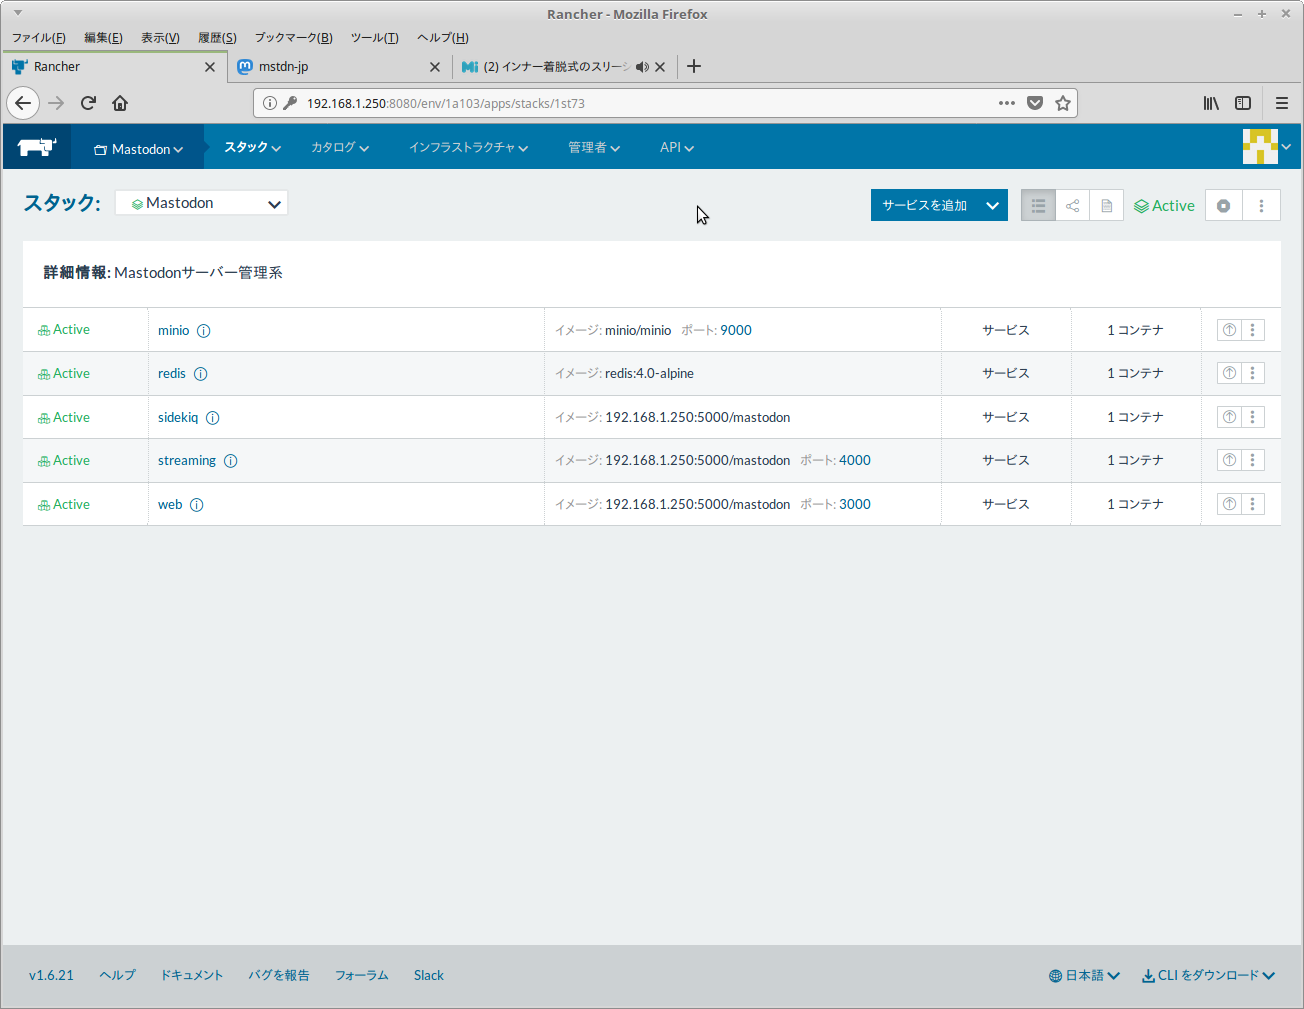This screenshot has height=1009, width=1304.
Task: Switch to stack graph view icon
Action: pos(1072,206)
